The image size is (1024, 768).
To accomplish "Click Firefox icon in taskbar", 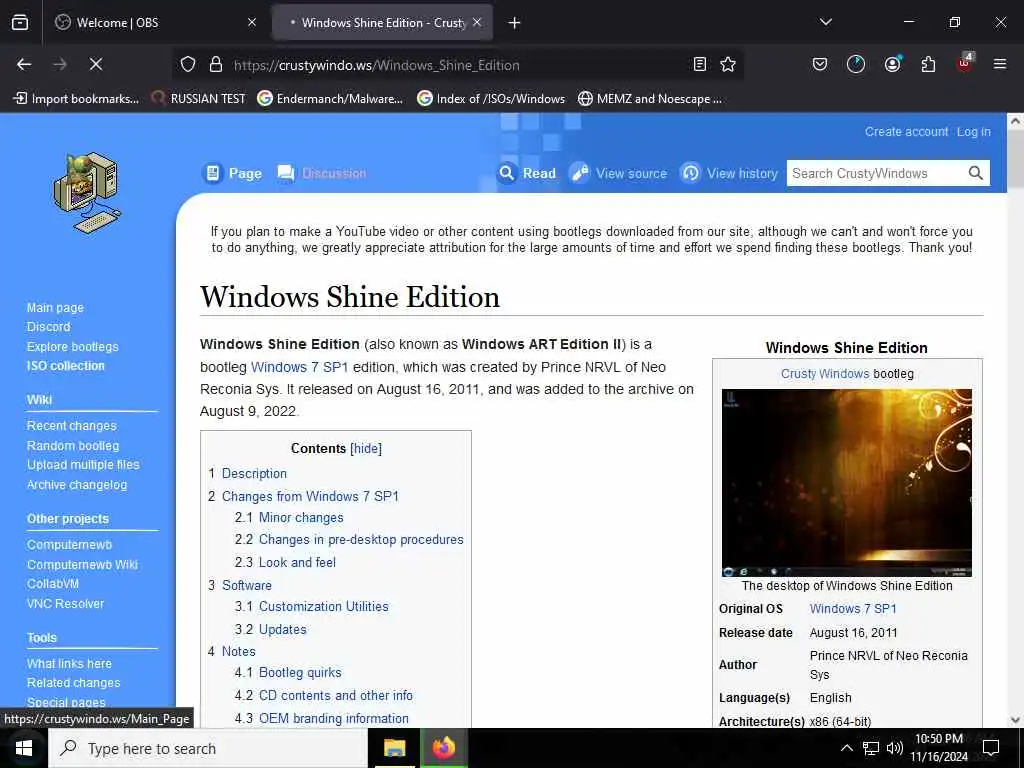I will (x=443, y=748).
